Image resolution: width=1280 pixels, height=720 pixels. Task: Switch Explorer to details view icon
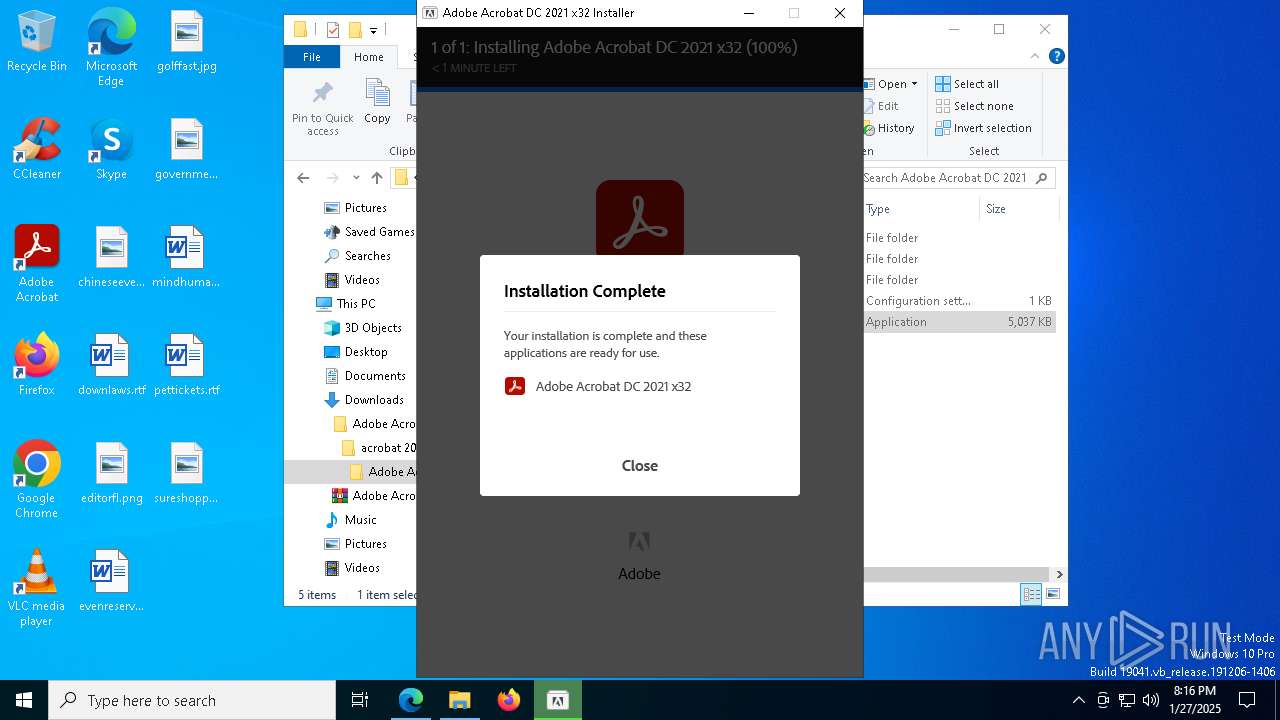click(x=1031, y=594)
